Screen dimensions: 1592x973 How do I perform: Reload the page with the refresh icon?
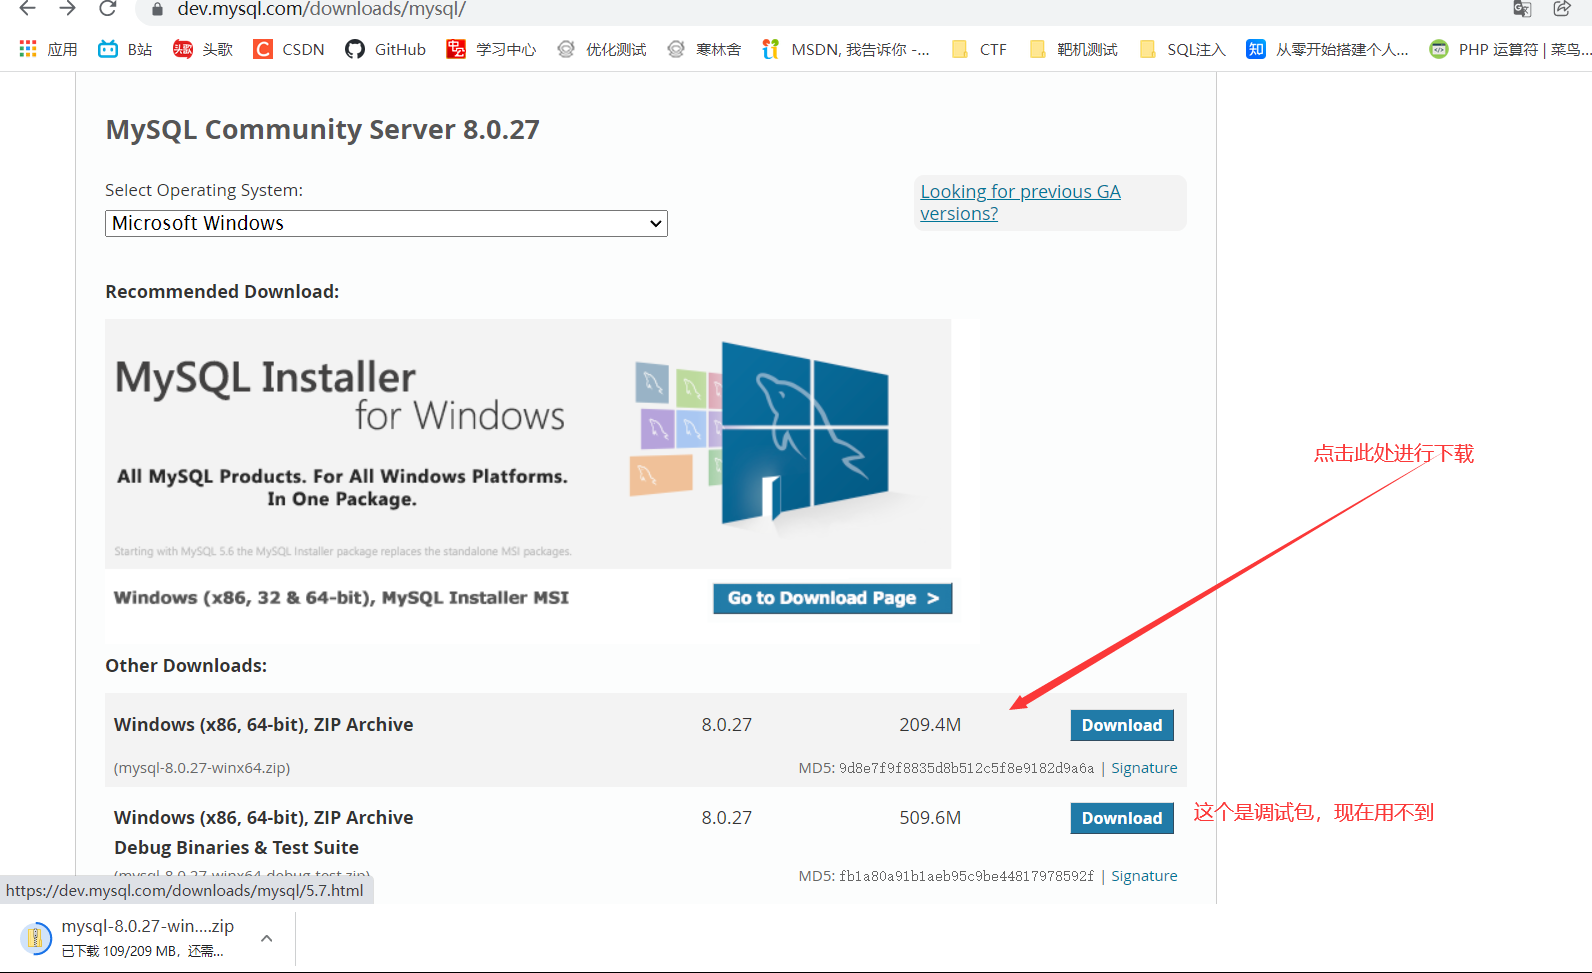point(107,9)
